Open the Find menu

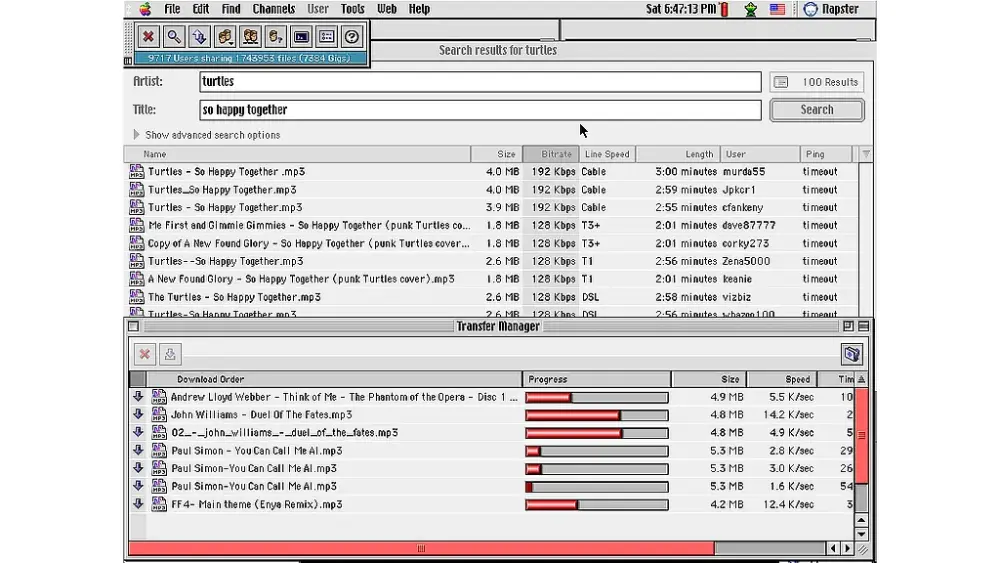[231, 9]
